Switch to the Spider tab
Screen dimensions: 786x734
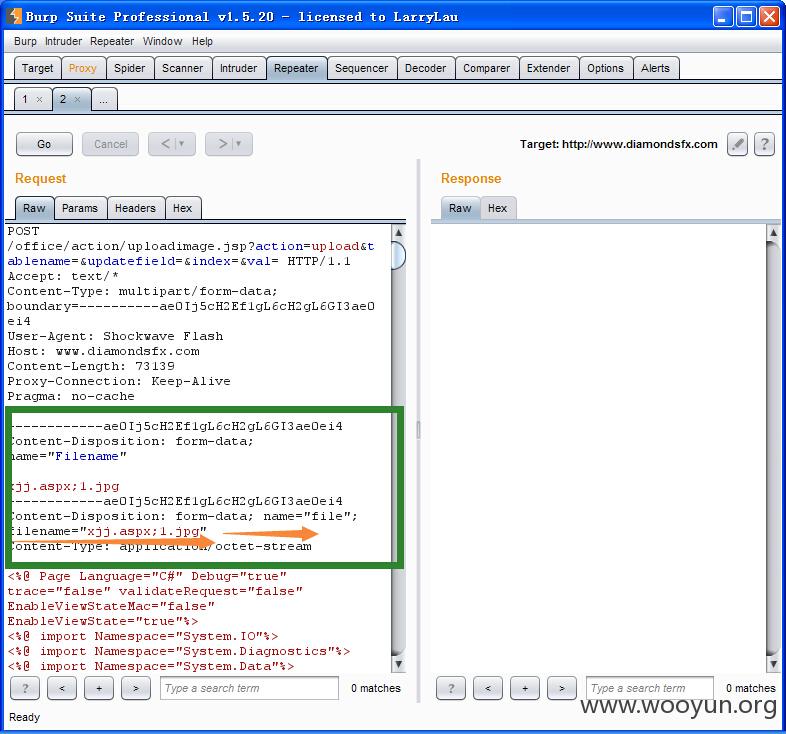pos(129,68)
